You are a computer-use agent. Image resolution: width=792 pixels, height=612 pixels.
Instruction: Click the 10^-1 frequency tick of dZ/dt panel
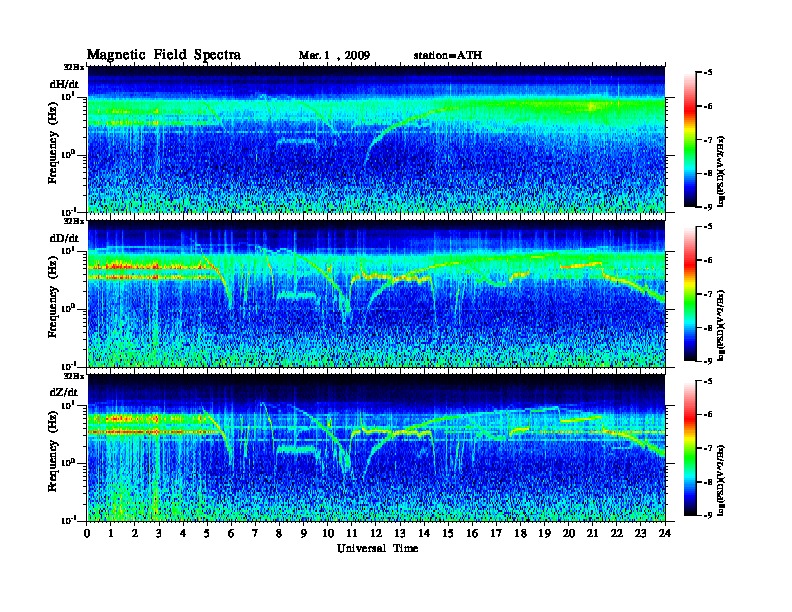(68, 520)
